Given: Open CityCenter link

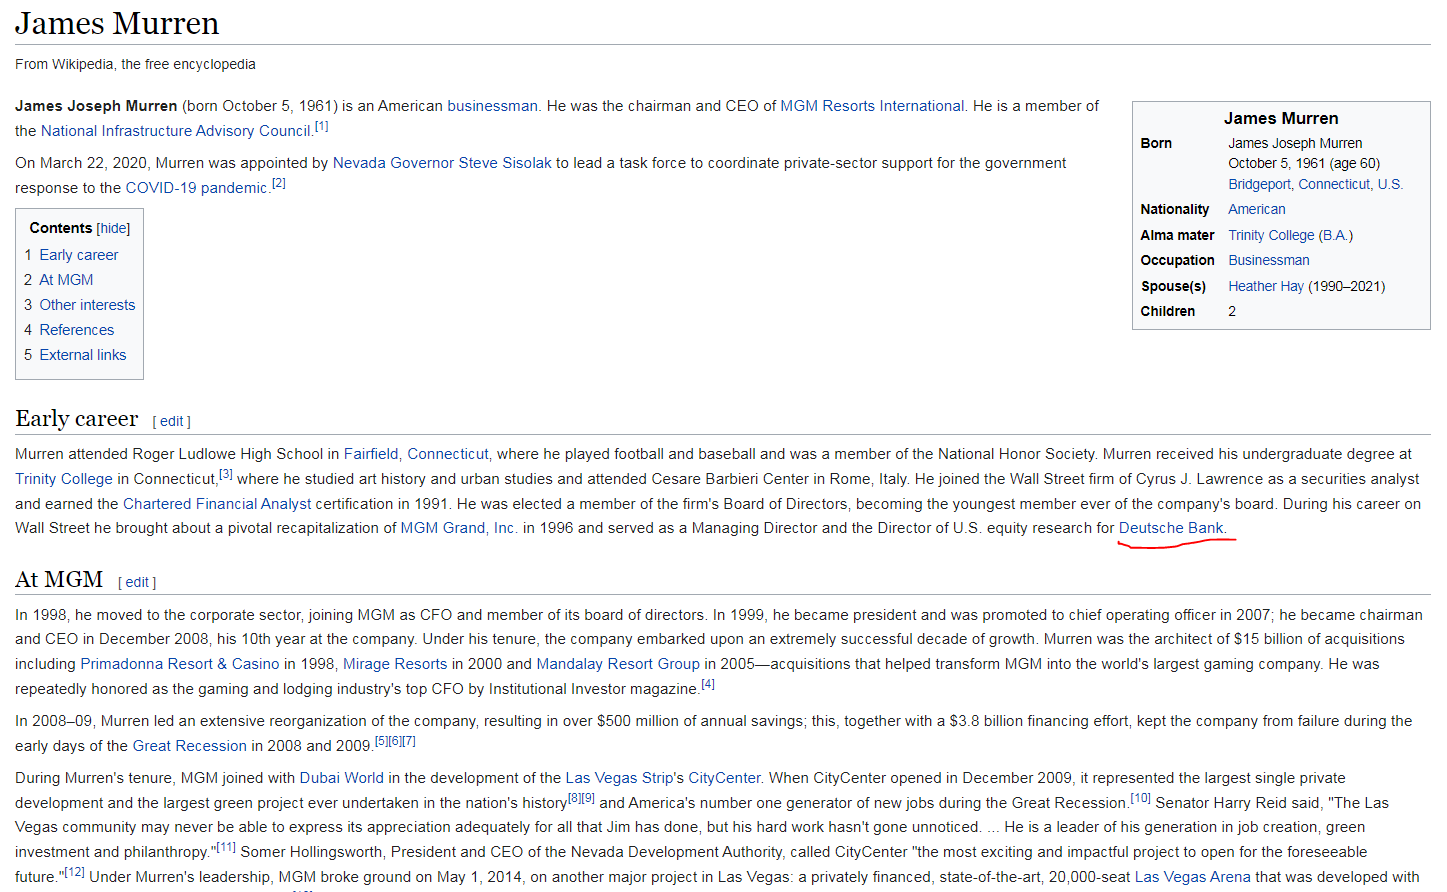Looking at the screenshot, I should pyautogui.click(x=724, y=778).
